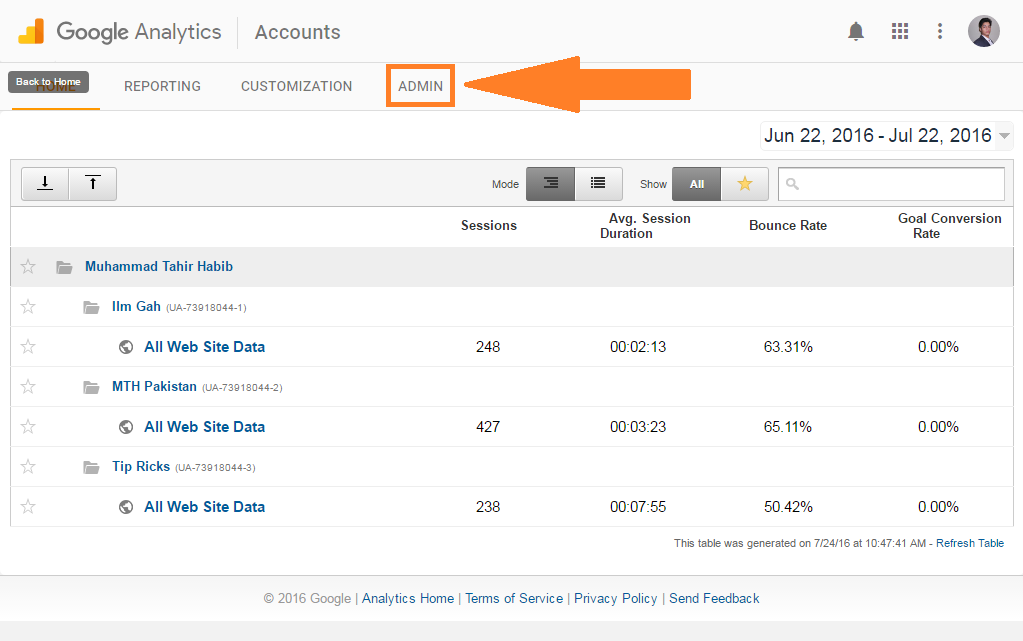Open the REPORTING tab

[x=162, y=86]
